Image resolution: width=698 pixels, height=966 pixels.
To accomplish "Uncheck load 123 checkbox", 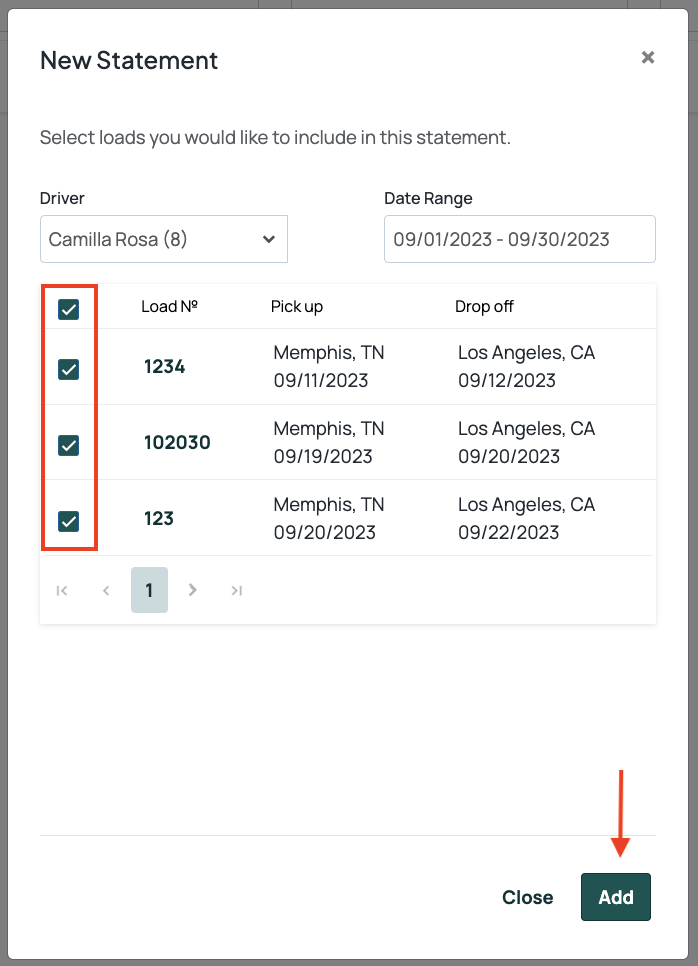I will tap(68, 521).
